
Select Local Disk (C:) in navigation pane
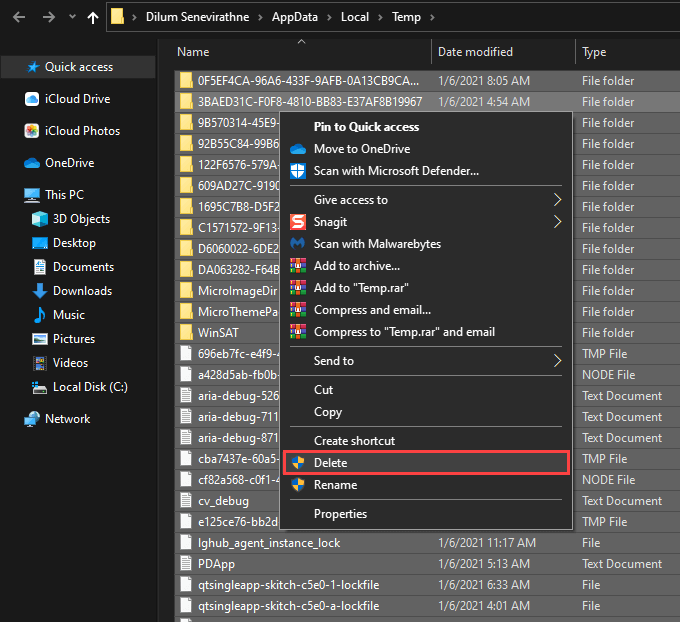90,387
